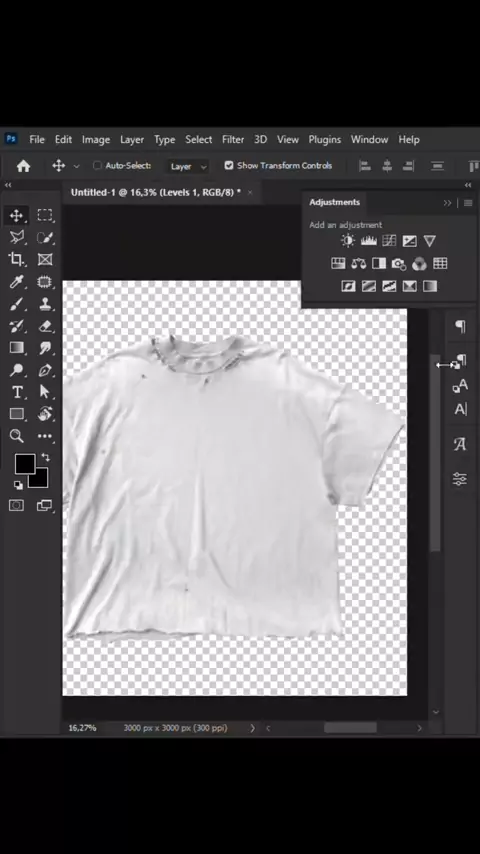Screen dimensions: 480x854
Task: Select the Brush tool
Action: point(16,304)
